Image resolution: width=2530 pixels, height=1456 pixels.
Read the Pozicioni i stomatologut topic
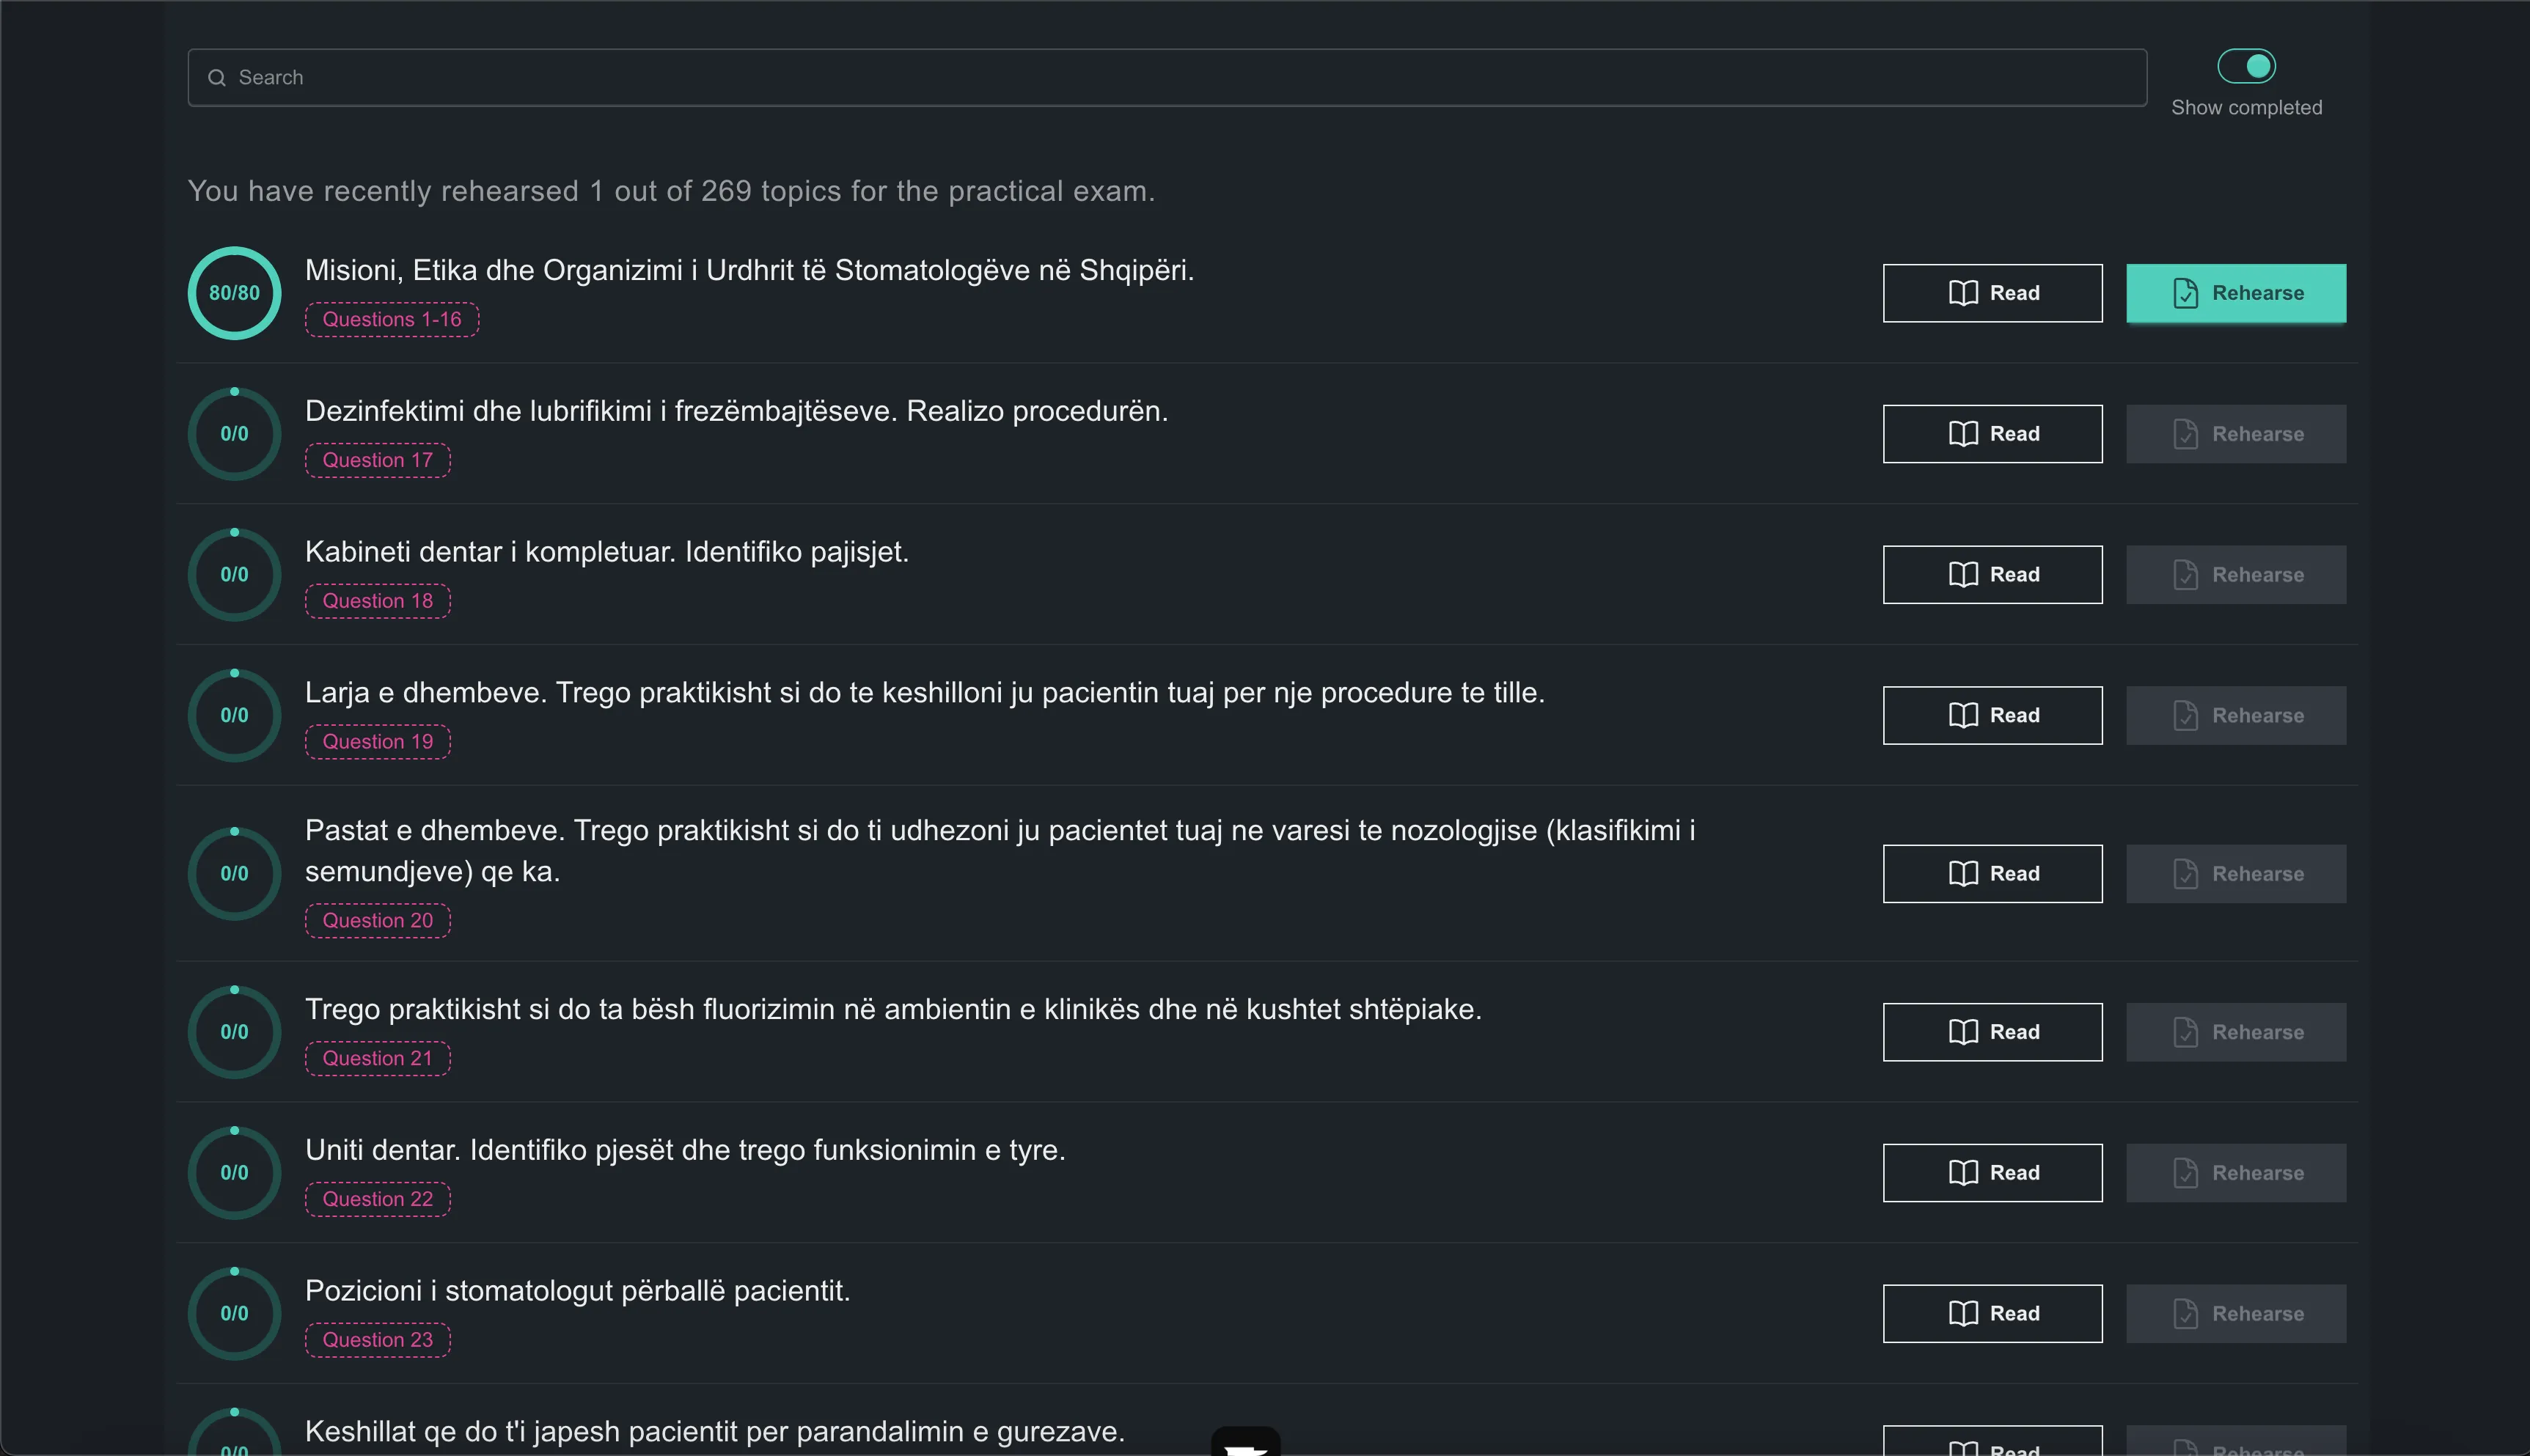(x=1992, y=1314)
